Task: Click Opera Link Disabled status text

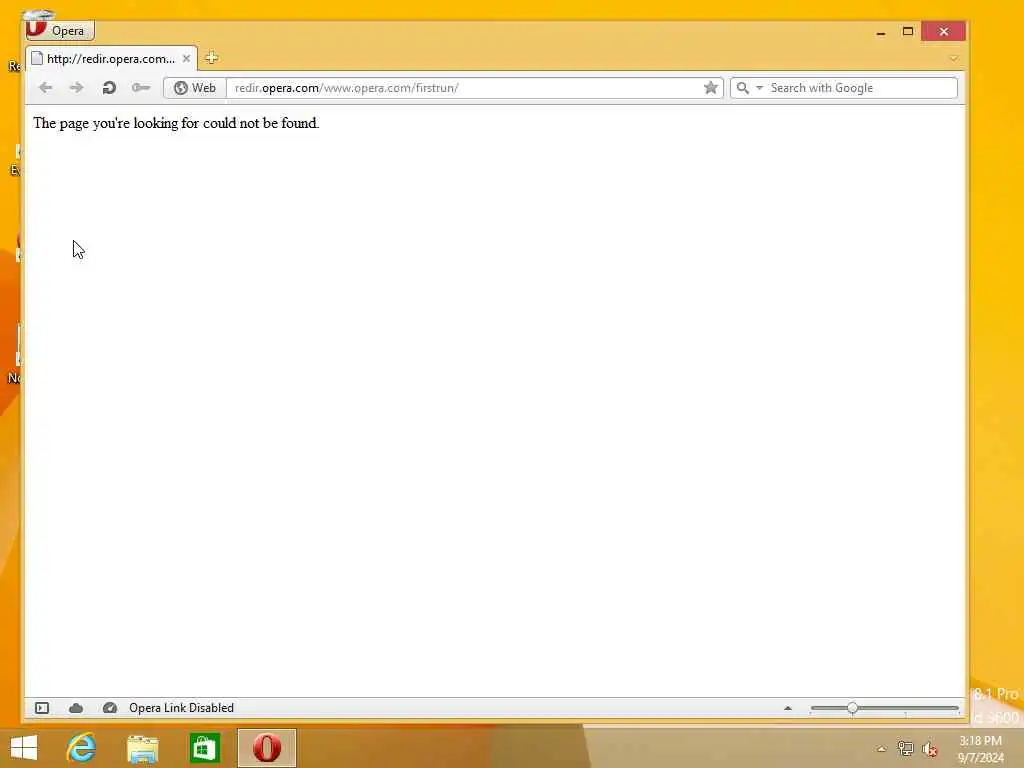Action: [x=182, y=708]
